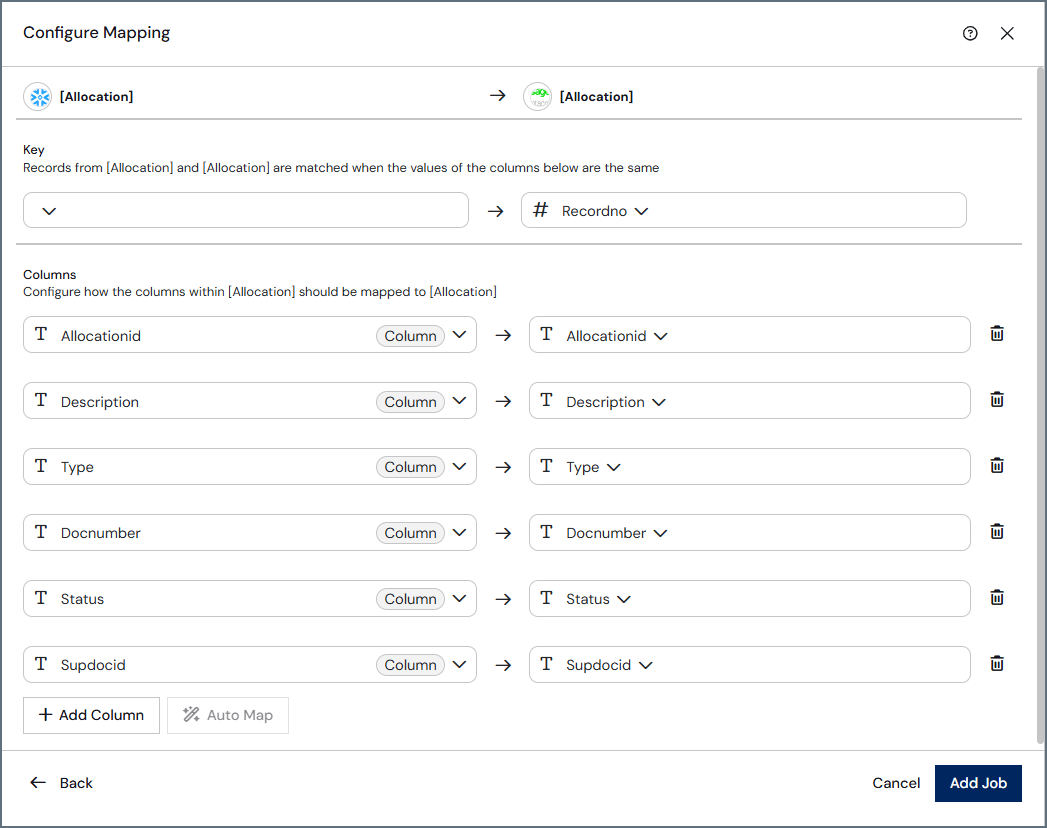The image size is (1047, 828).
Task: Click Column badge in Status row
Action: tap(410, 599)
